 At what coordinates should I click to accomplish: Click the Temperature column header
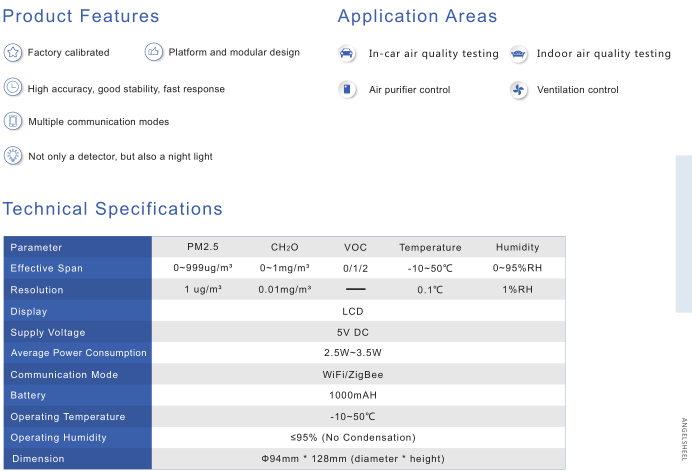coord(430,248)
